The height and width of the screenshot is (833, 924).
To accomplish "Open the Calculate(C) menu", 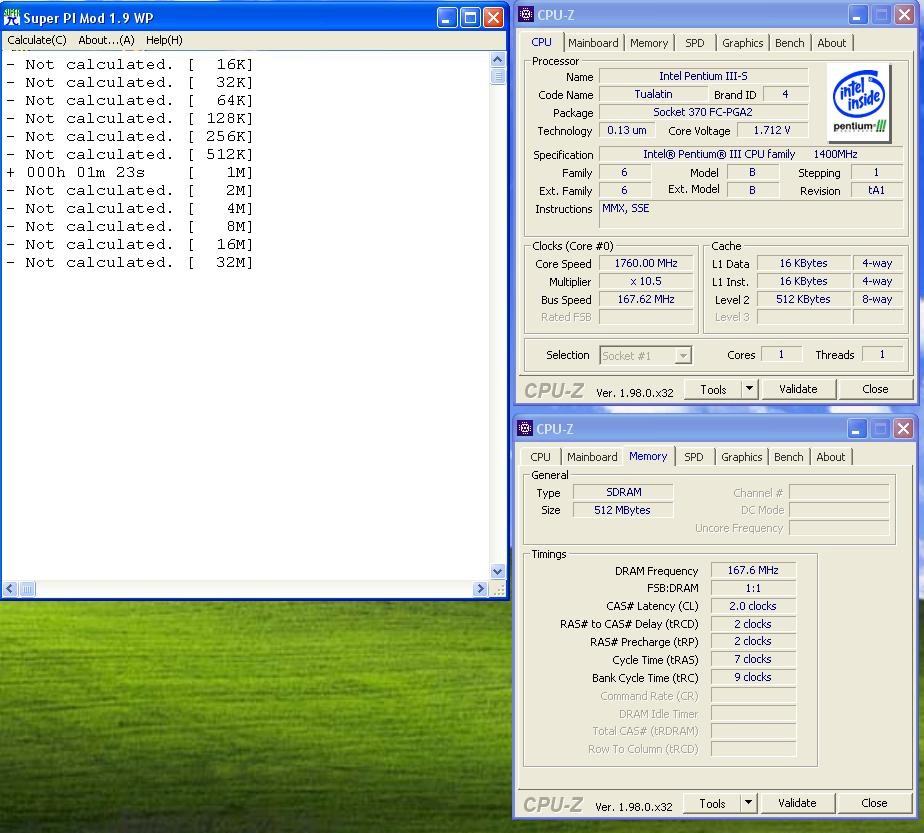I will click(x=37, y=40).
